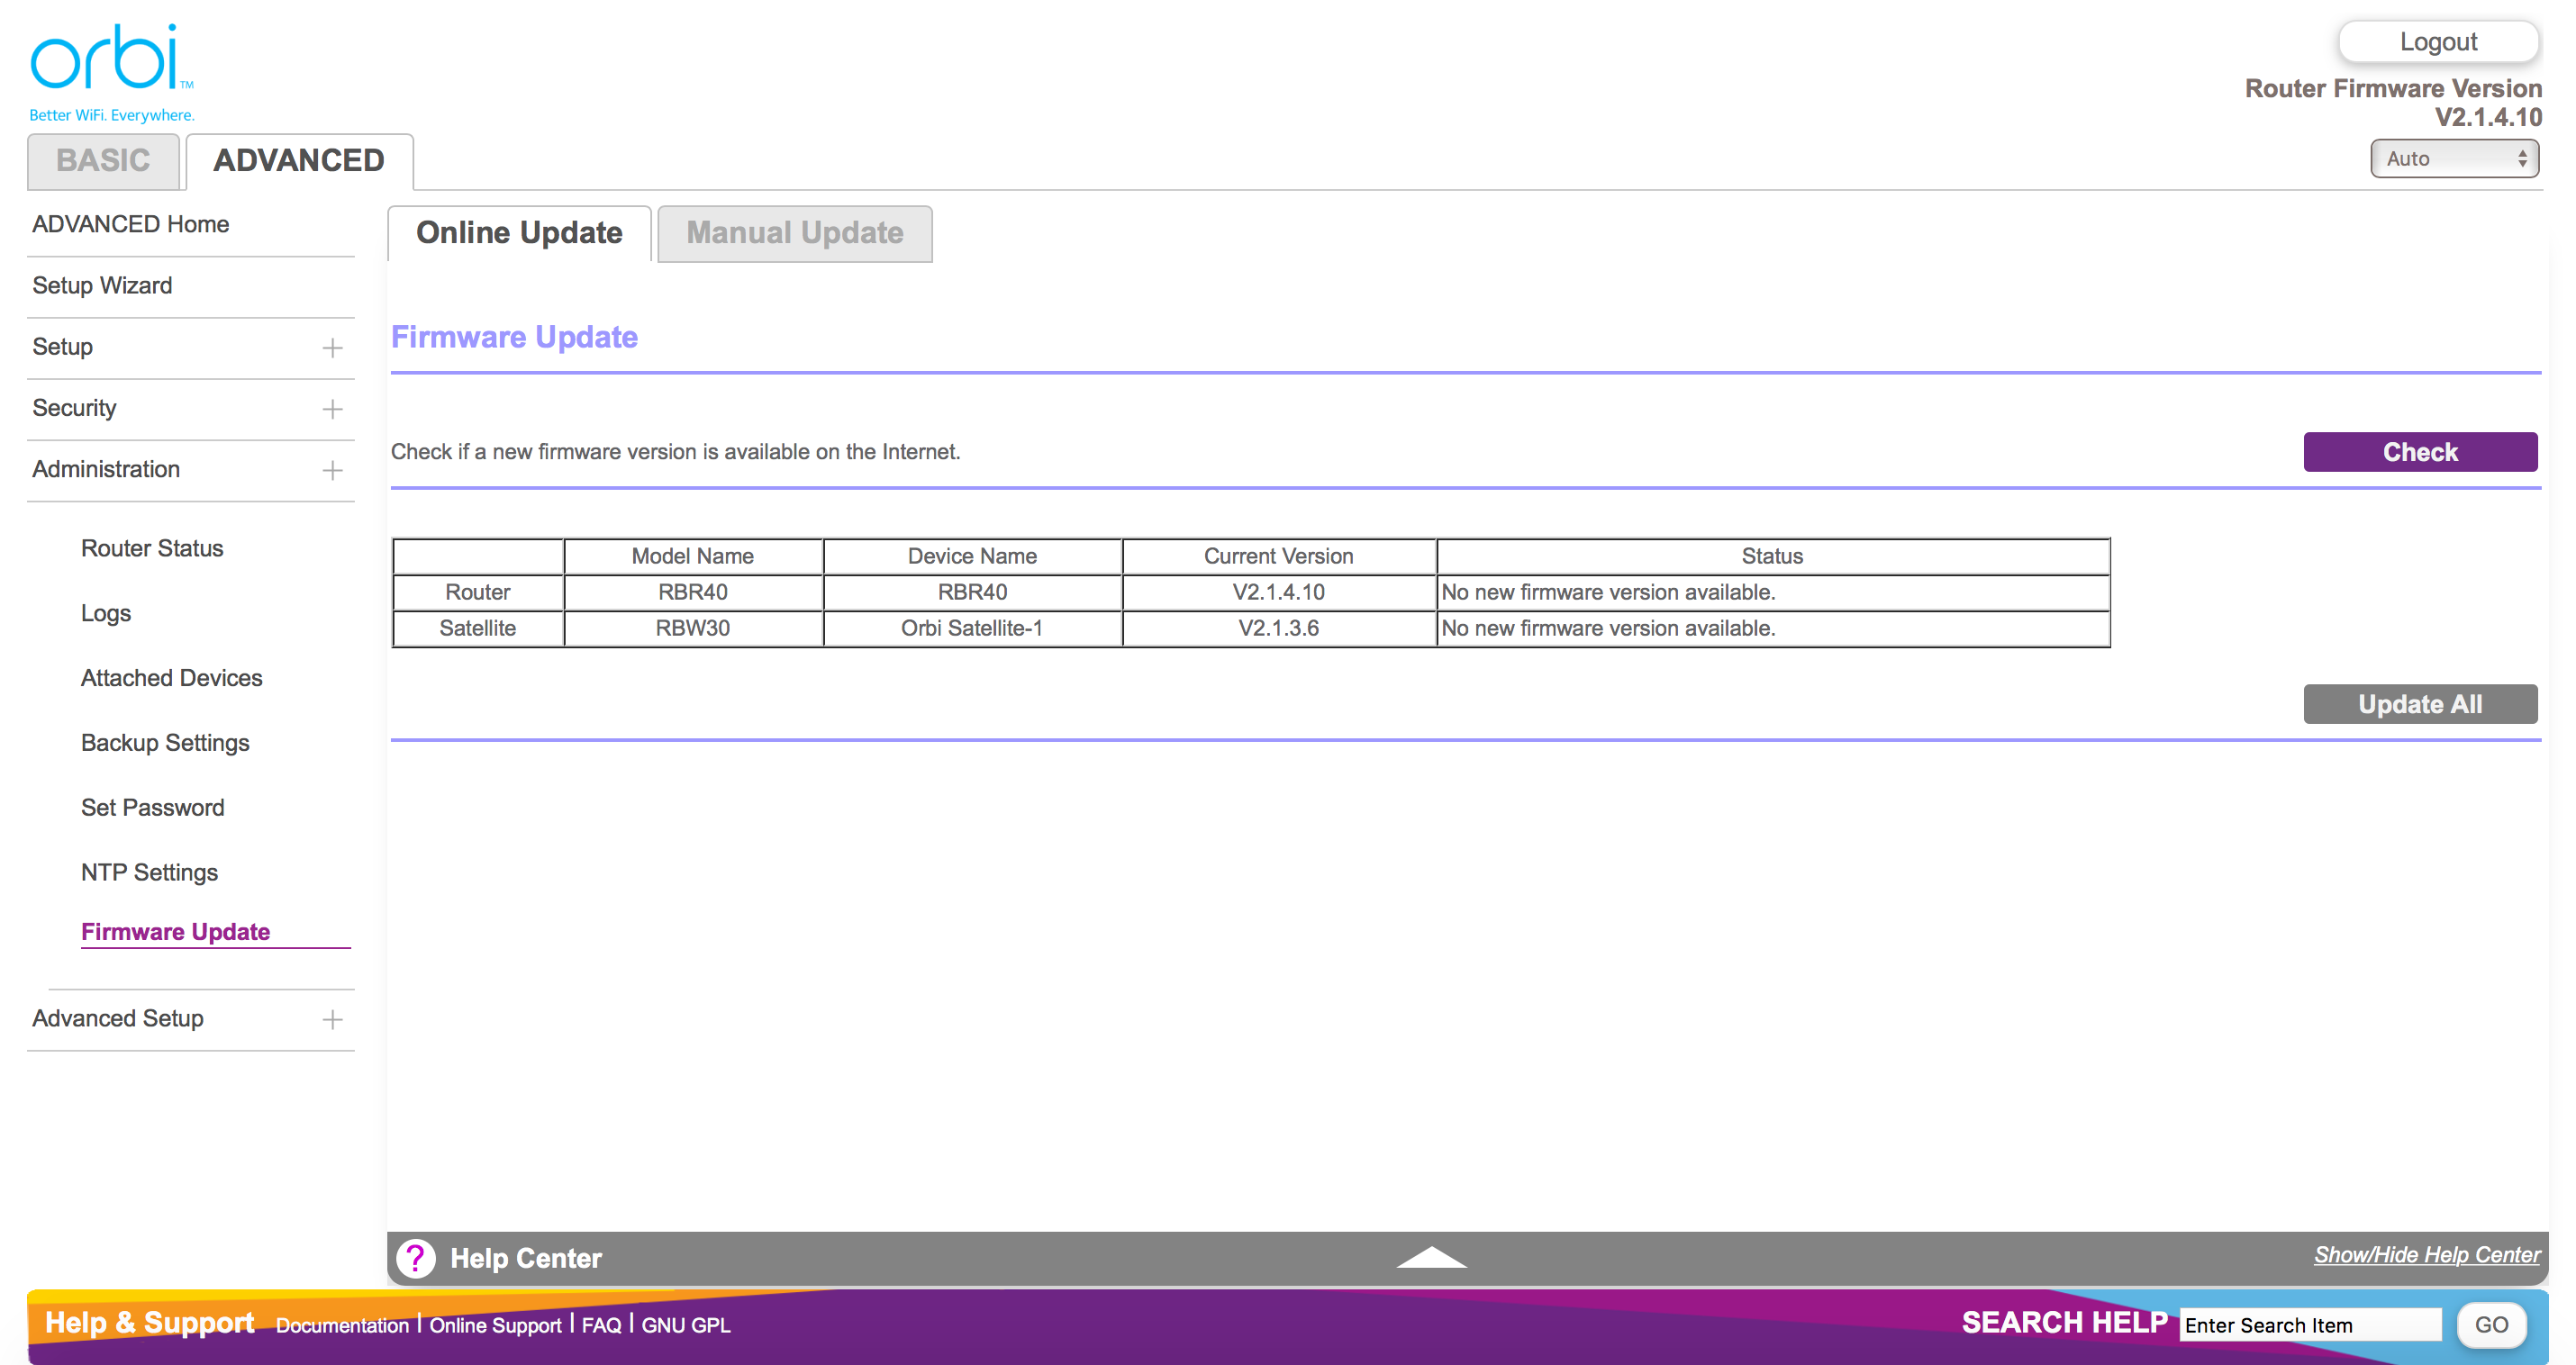The width and height of the screenshot is (2576, 1365).
Task: Select the Online Update tab
Action: [x=519, y=233]
